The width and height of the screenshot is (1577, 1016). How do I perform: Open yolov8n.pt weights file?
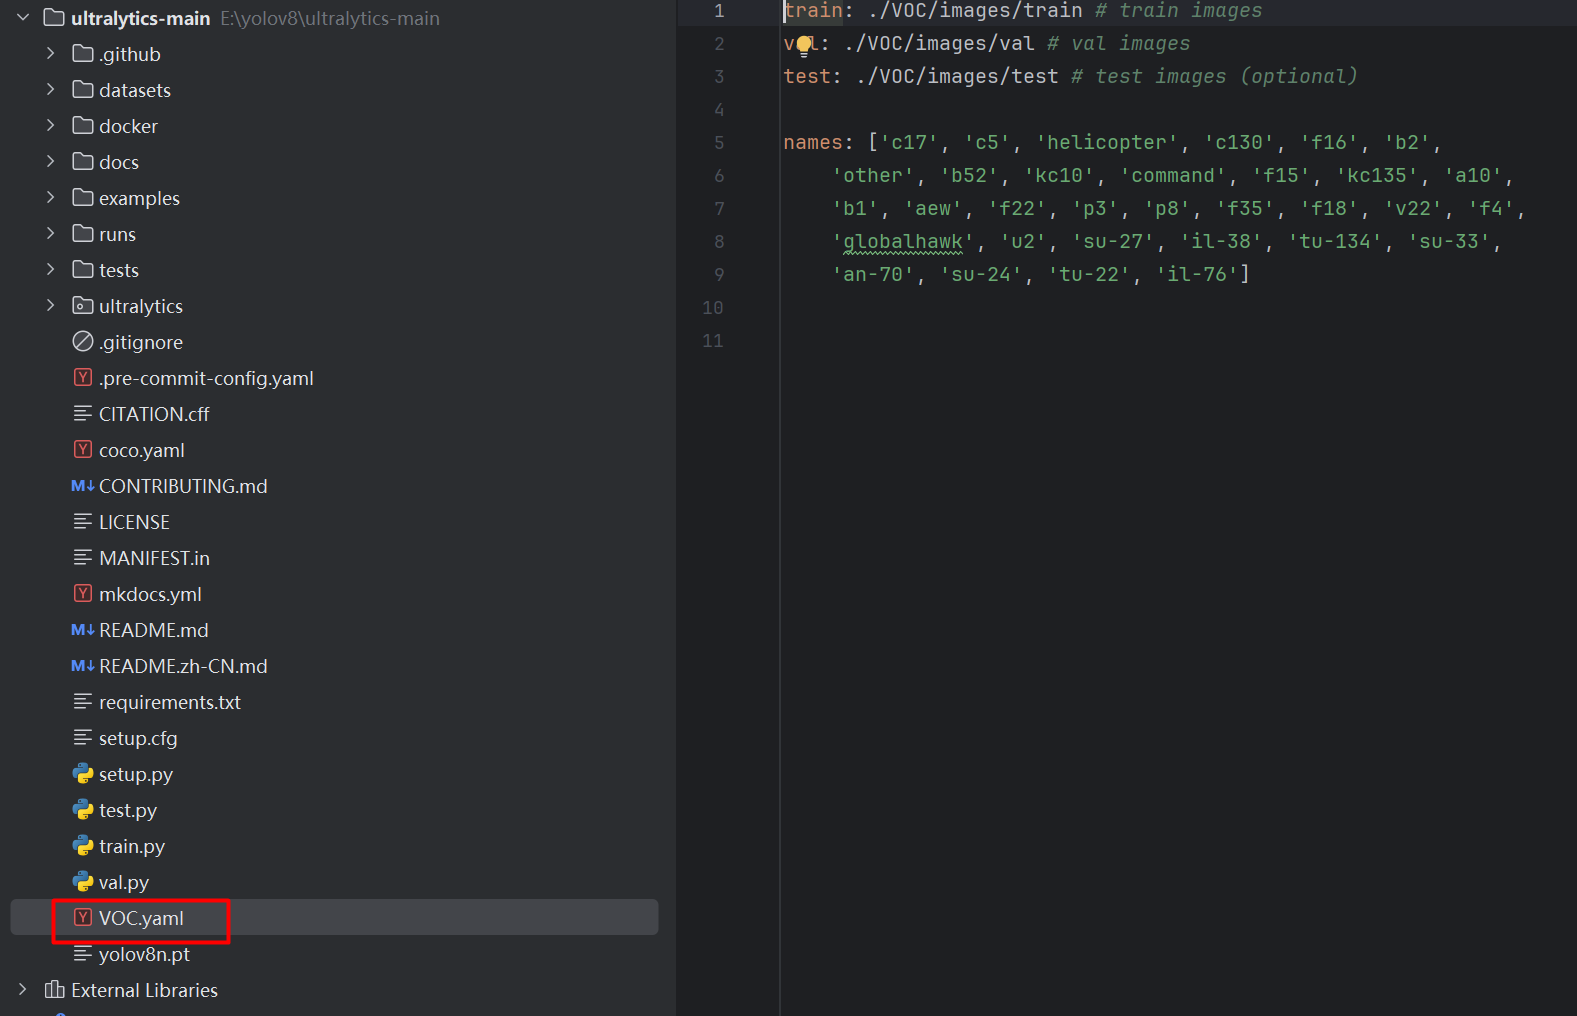click(x=144, y=954)
